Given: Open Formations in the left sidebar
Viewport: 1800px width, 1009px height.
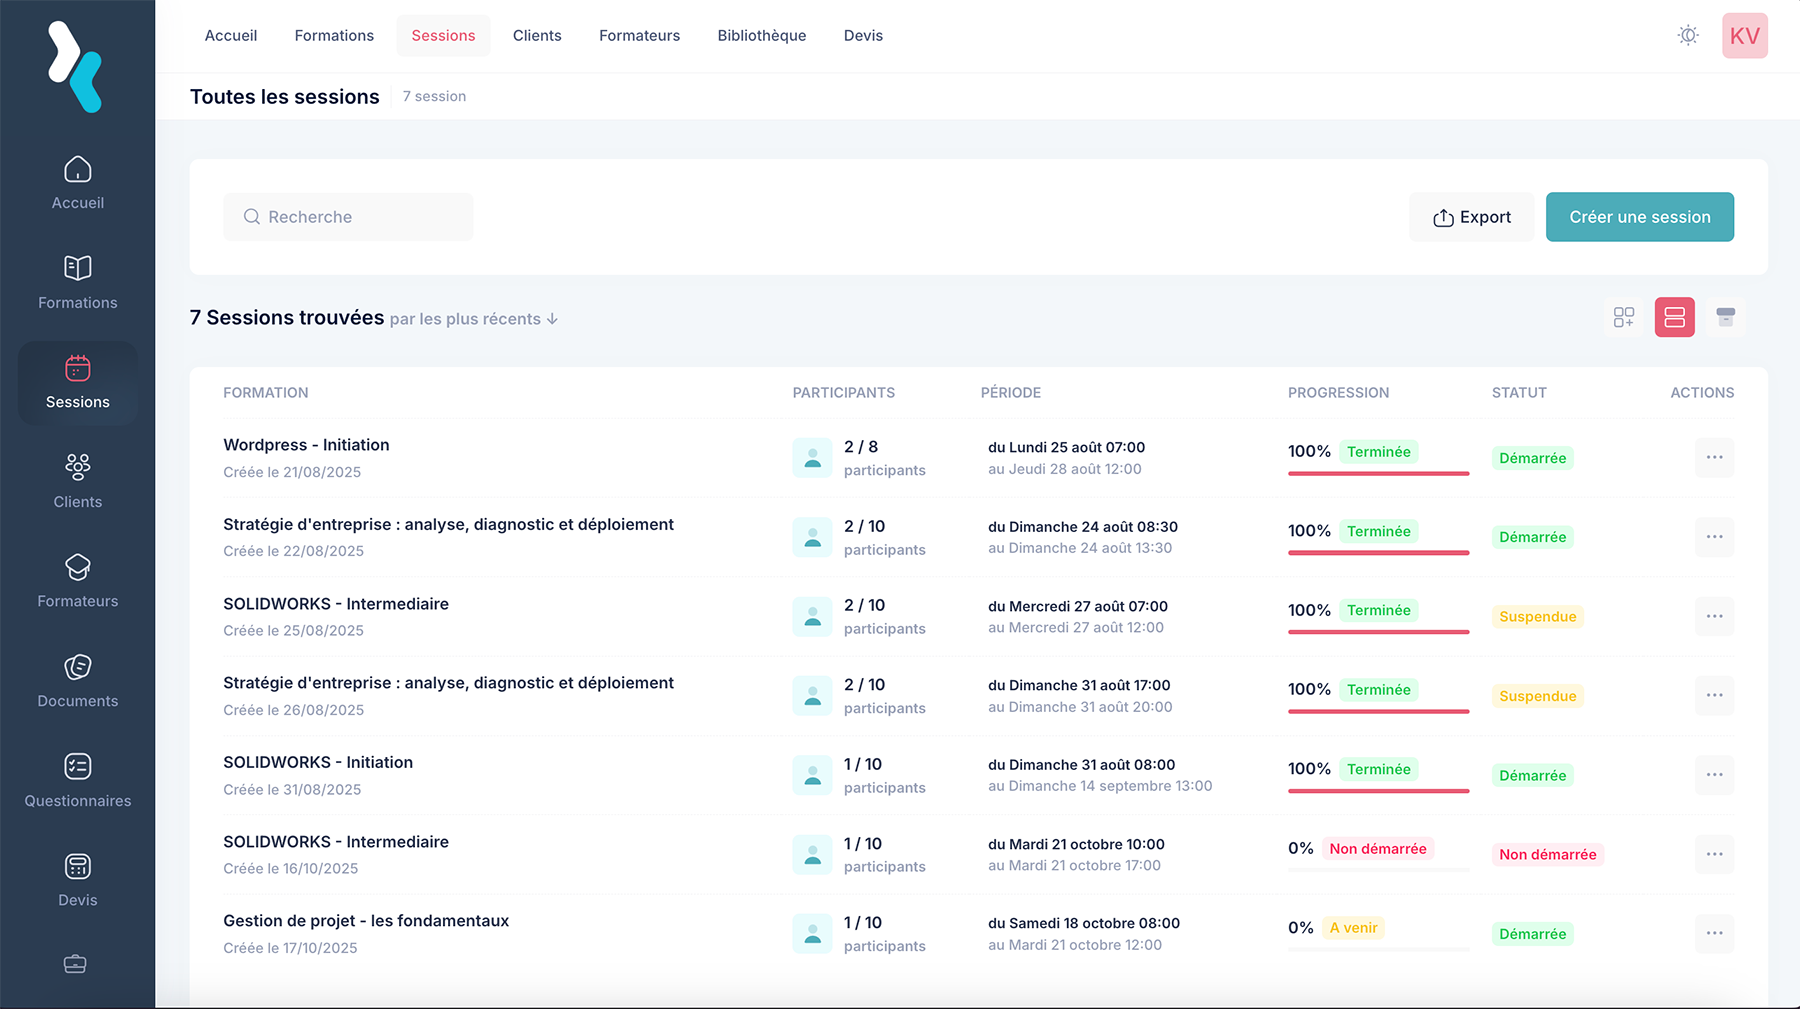Looking at the screenshot, I should coord(77,282).
